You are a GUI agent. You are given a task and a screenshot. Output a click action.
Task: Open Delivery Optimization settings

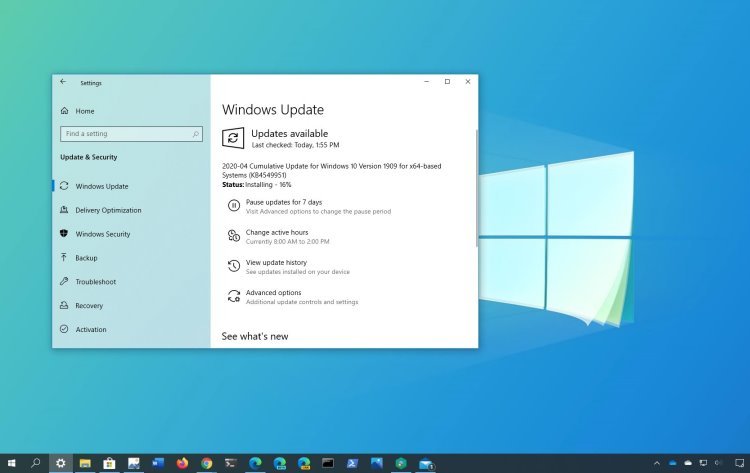tap(100, 210)
